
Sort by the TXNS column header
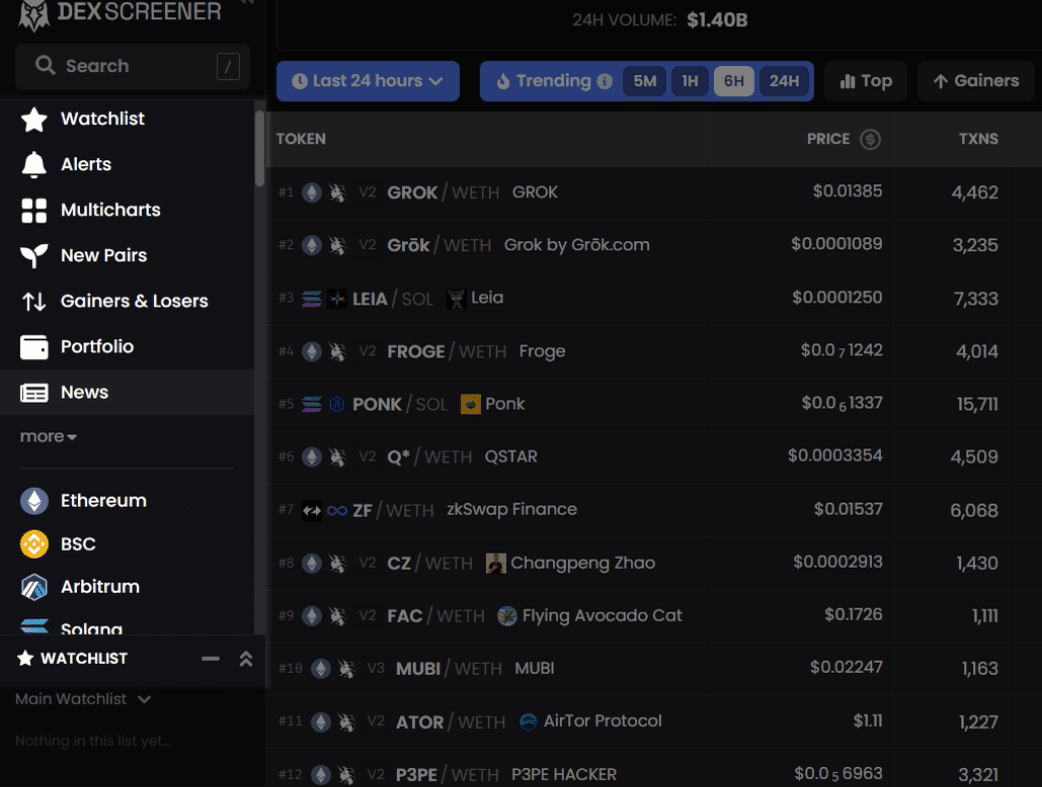pos(978,139)
